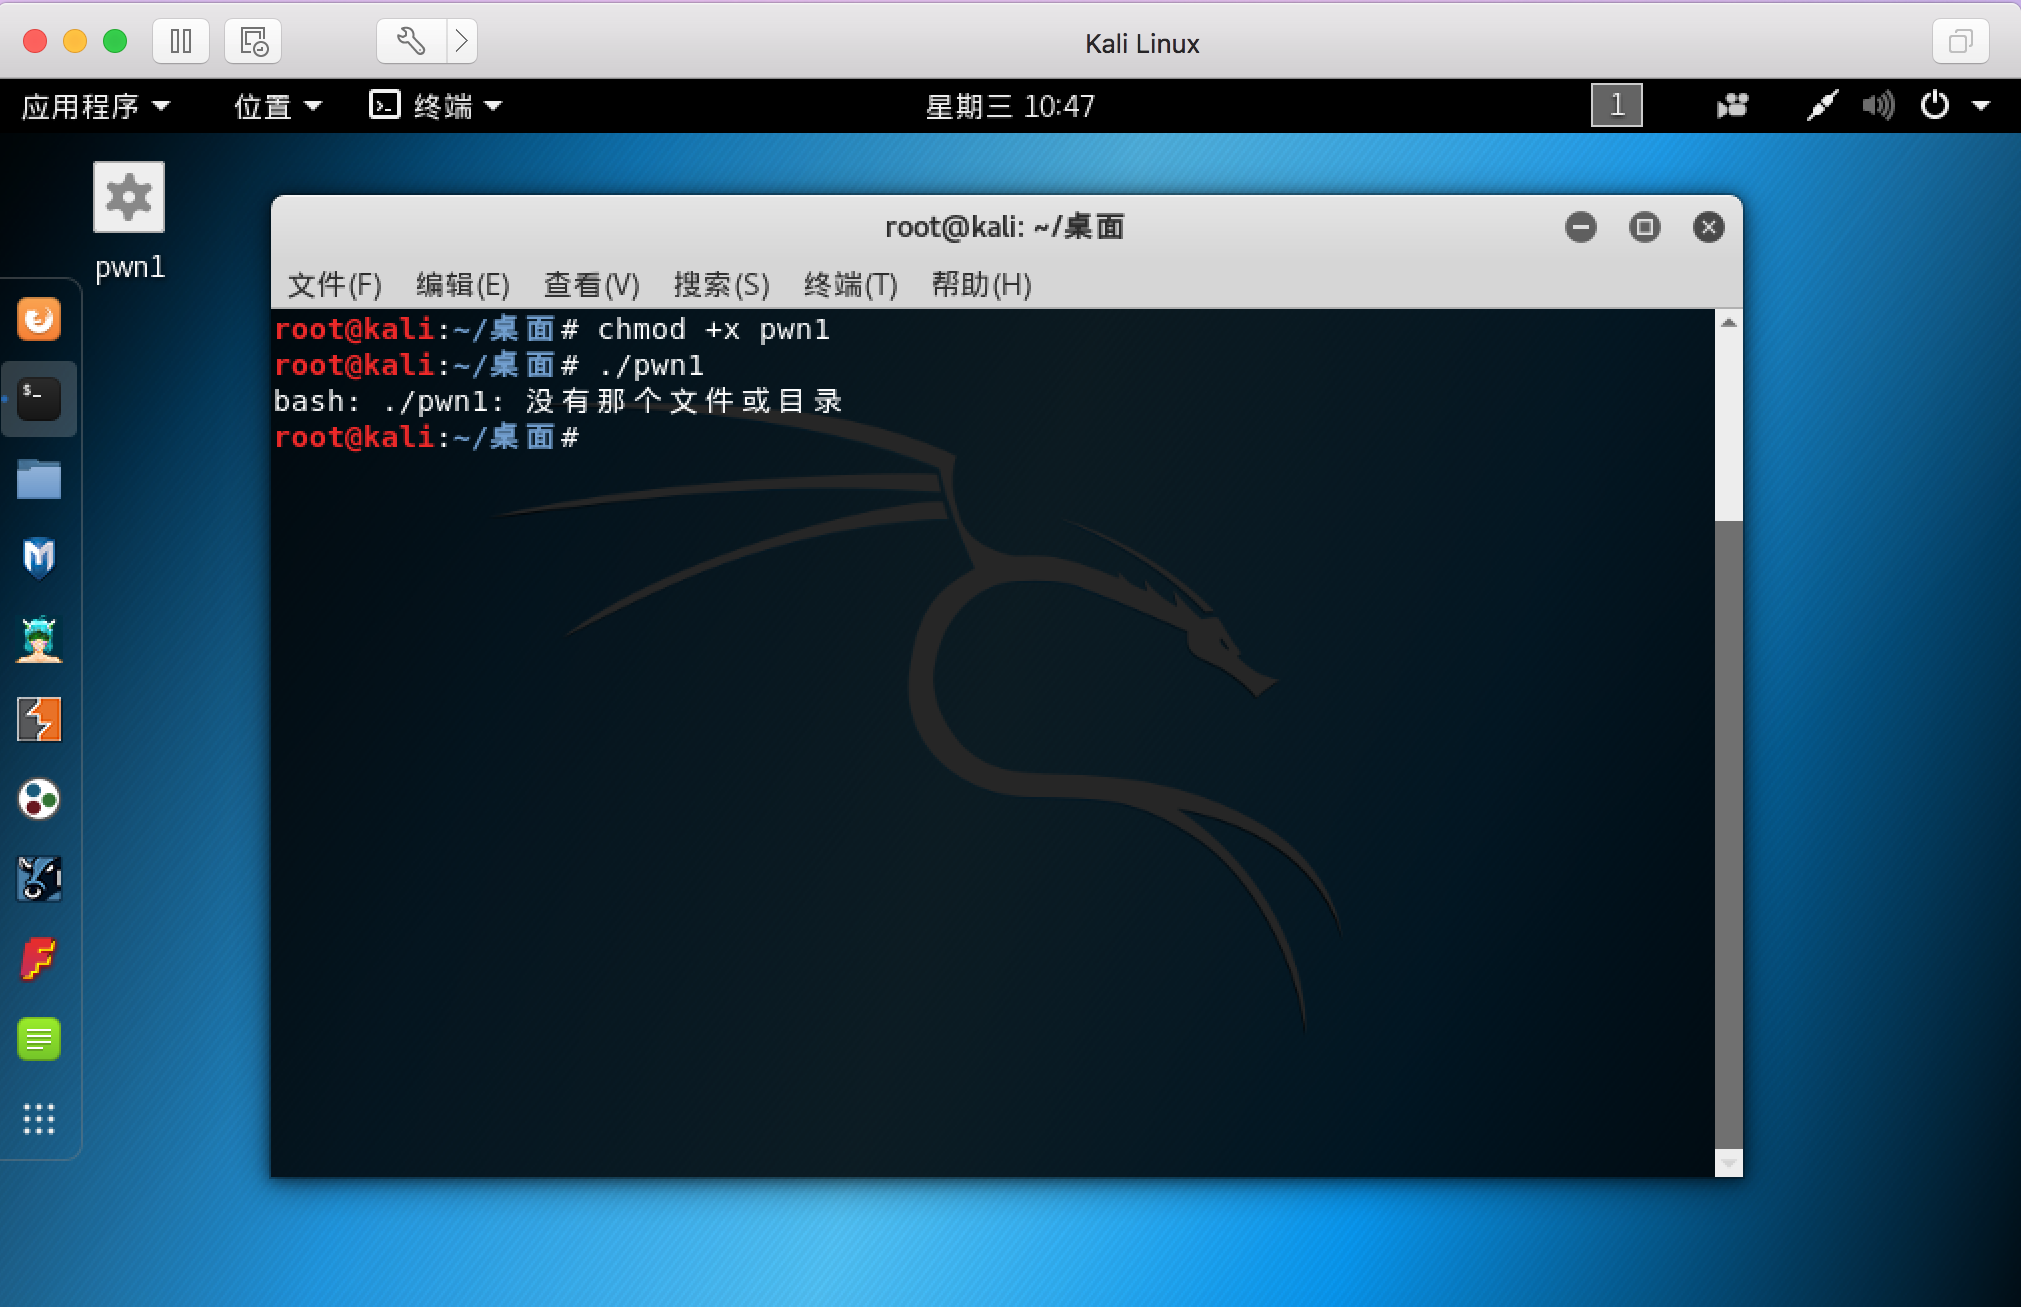Open the 查看(V) menu in terminal
2021x1307 pixels.
[592, 285]
